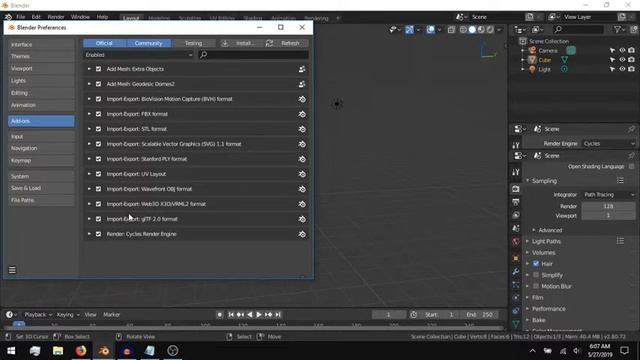640x360 pixels.
Task: Open the Output properties tab icon
Action: [x=516, y=202]
